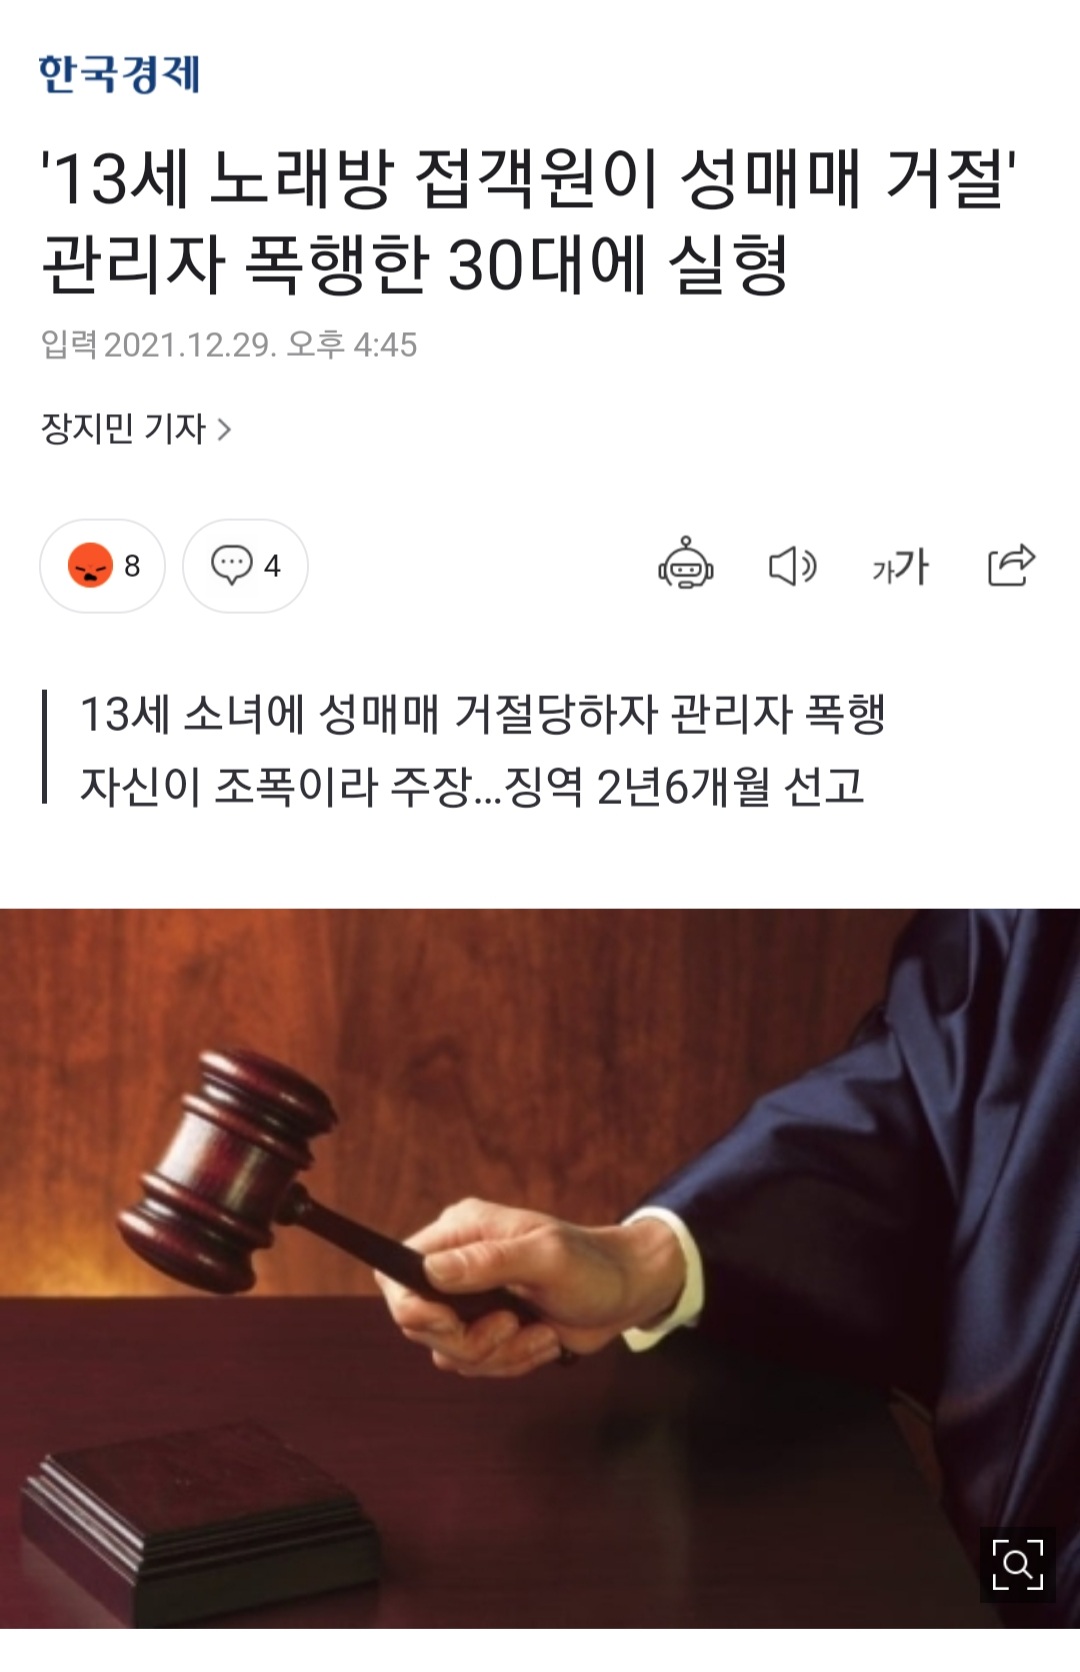Viewport: 1080px width, 1672px height.
Task: Share the article using share icon
Action: (x=1010, y=565)
